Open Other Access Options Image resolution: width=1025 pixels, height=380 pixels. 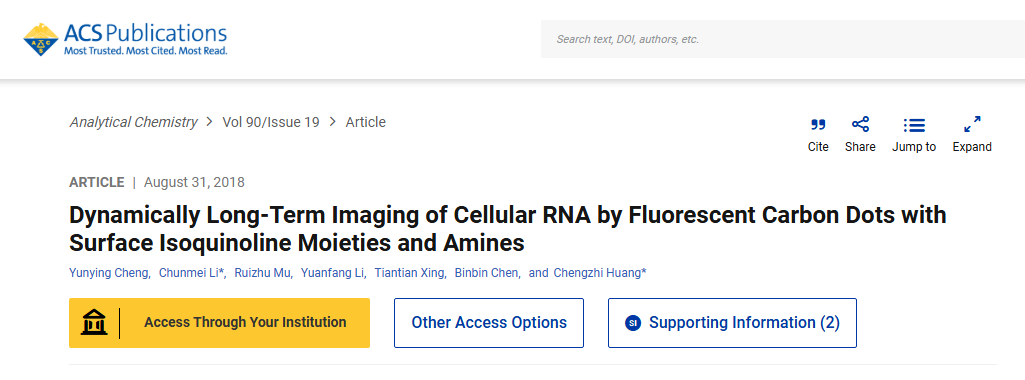click(x=489, y=322)
